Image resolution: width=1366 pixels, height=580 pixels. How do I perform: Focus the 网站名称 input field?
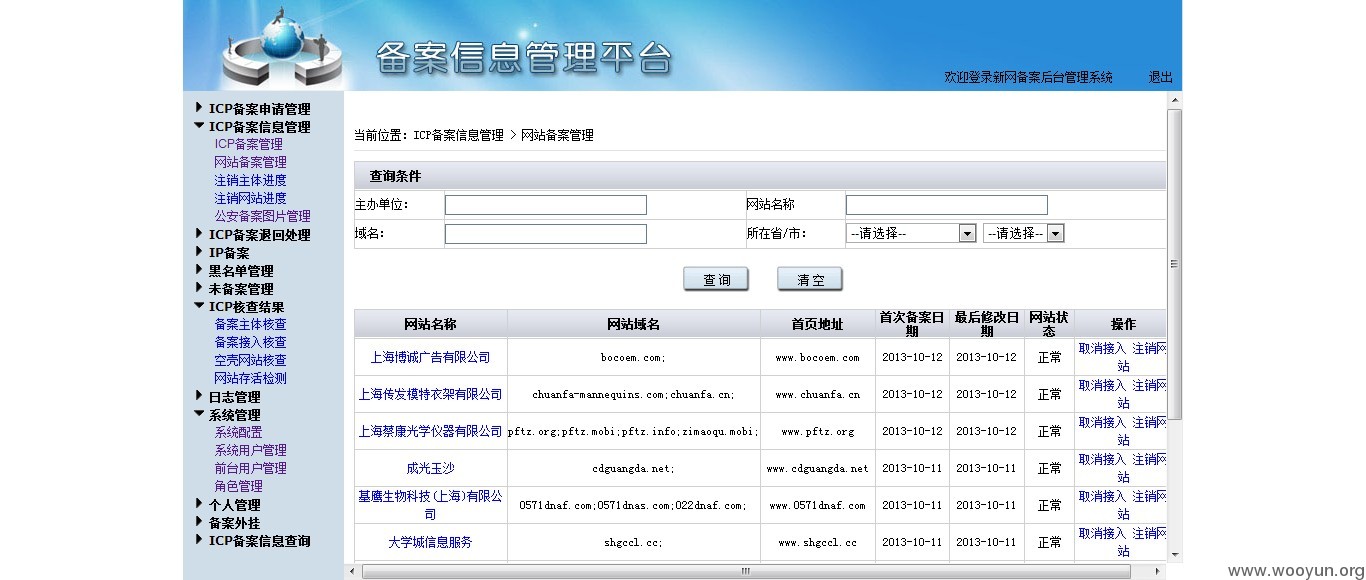pyautogui.click(x=947, y=205)
